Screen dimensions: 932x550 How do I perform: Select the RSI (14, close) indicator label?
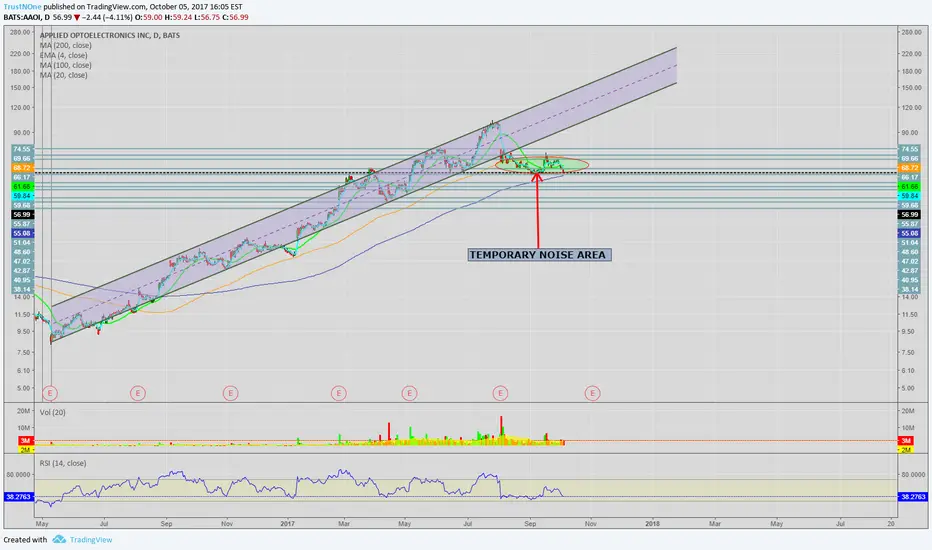point(62,463)
